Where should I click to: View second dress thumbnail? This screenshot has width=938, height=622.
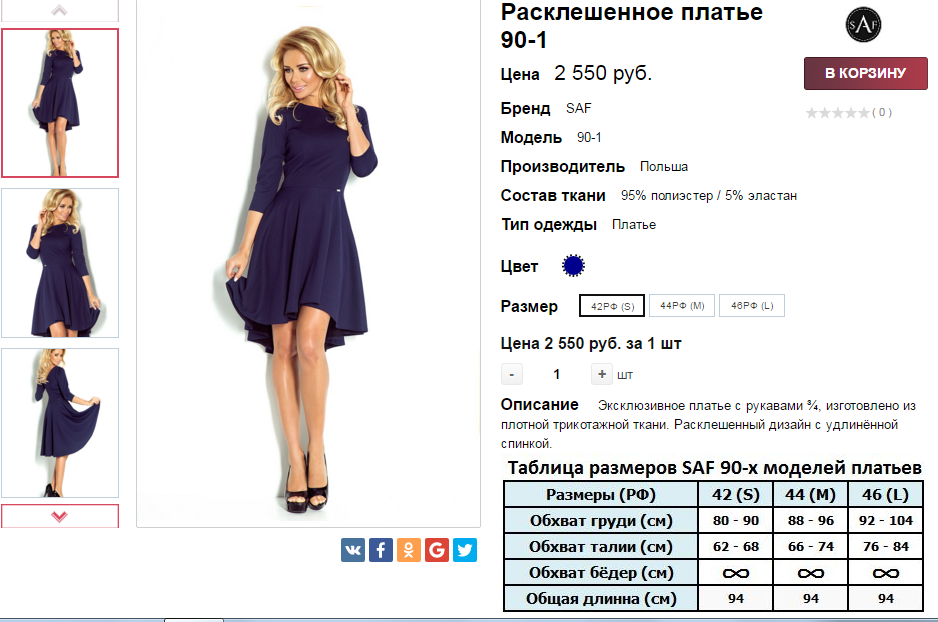[60, 263]
